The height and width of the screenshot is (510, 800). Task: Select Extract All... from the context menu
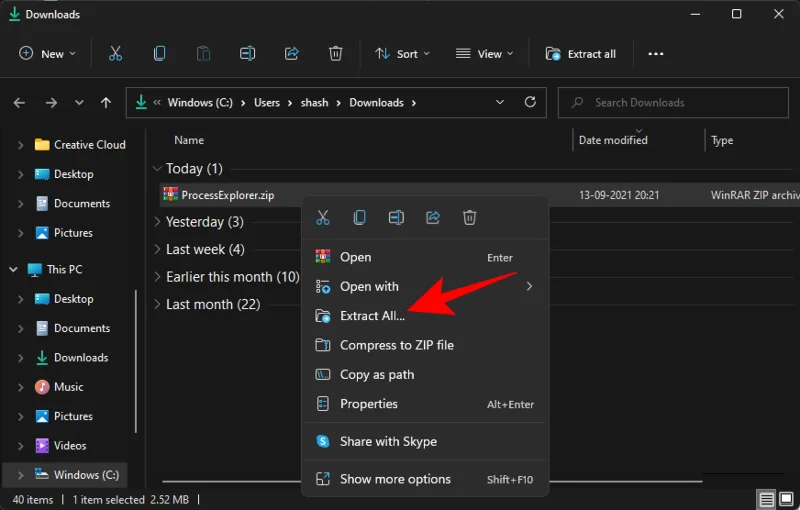point(372,315)
